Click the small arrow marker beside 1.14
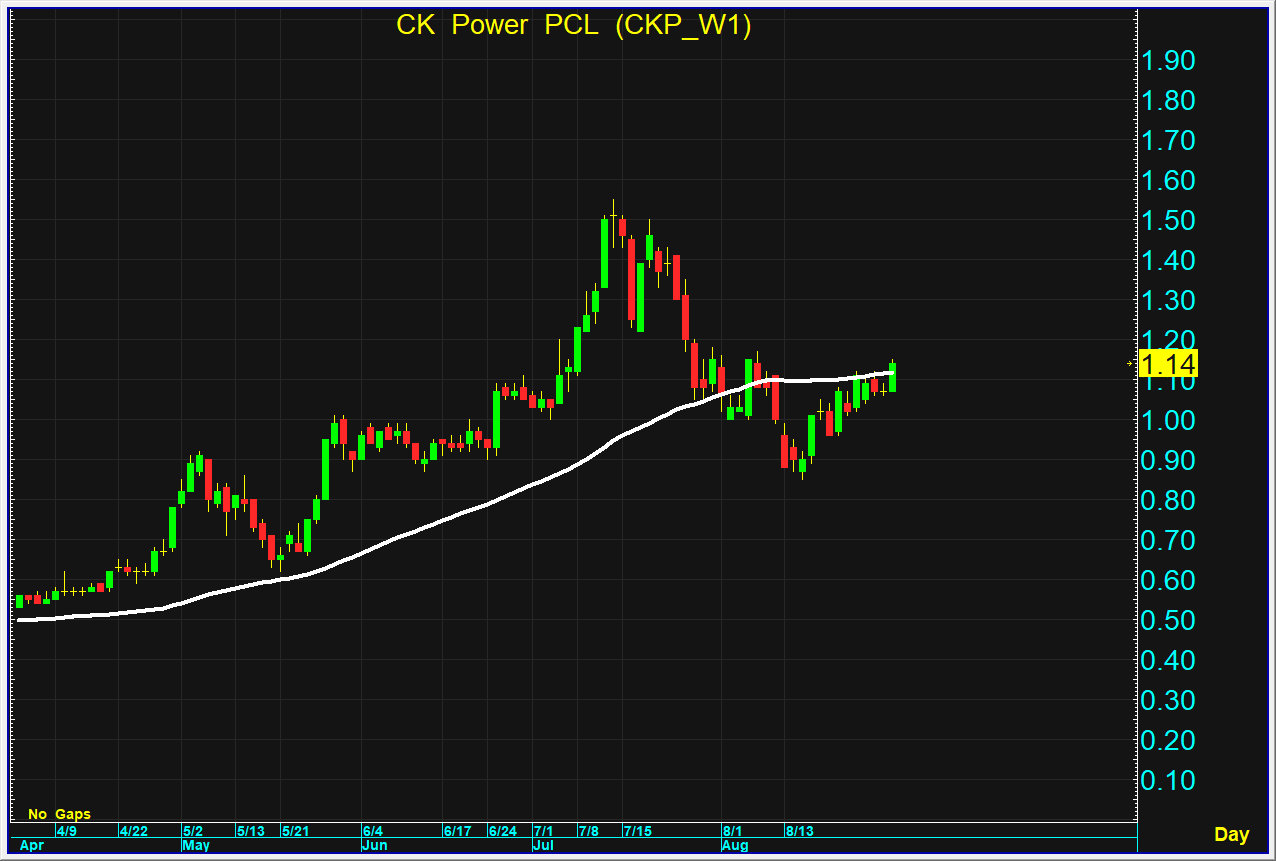1276x861 pixels. coord(1132,365)
